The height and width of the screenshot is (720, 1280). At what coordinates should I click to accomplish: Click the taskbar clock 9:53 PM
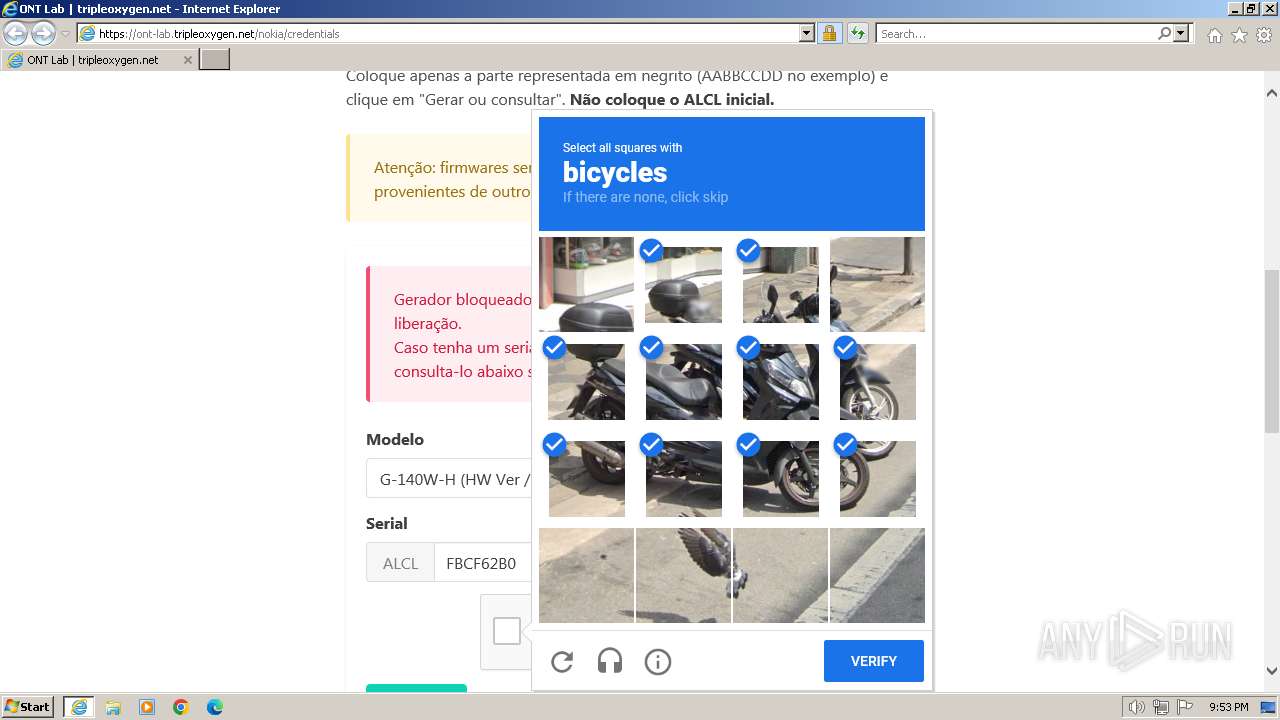[x=1229, y=707]
